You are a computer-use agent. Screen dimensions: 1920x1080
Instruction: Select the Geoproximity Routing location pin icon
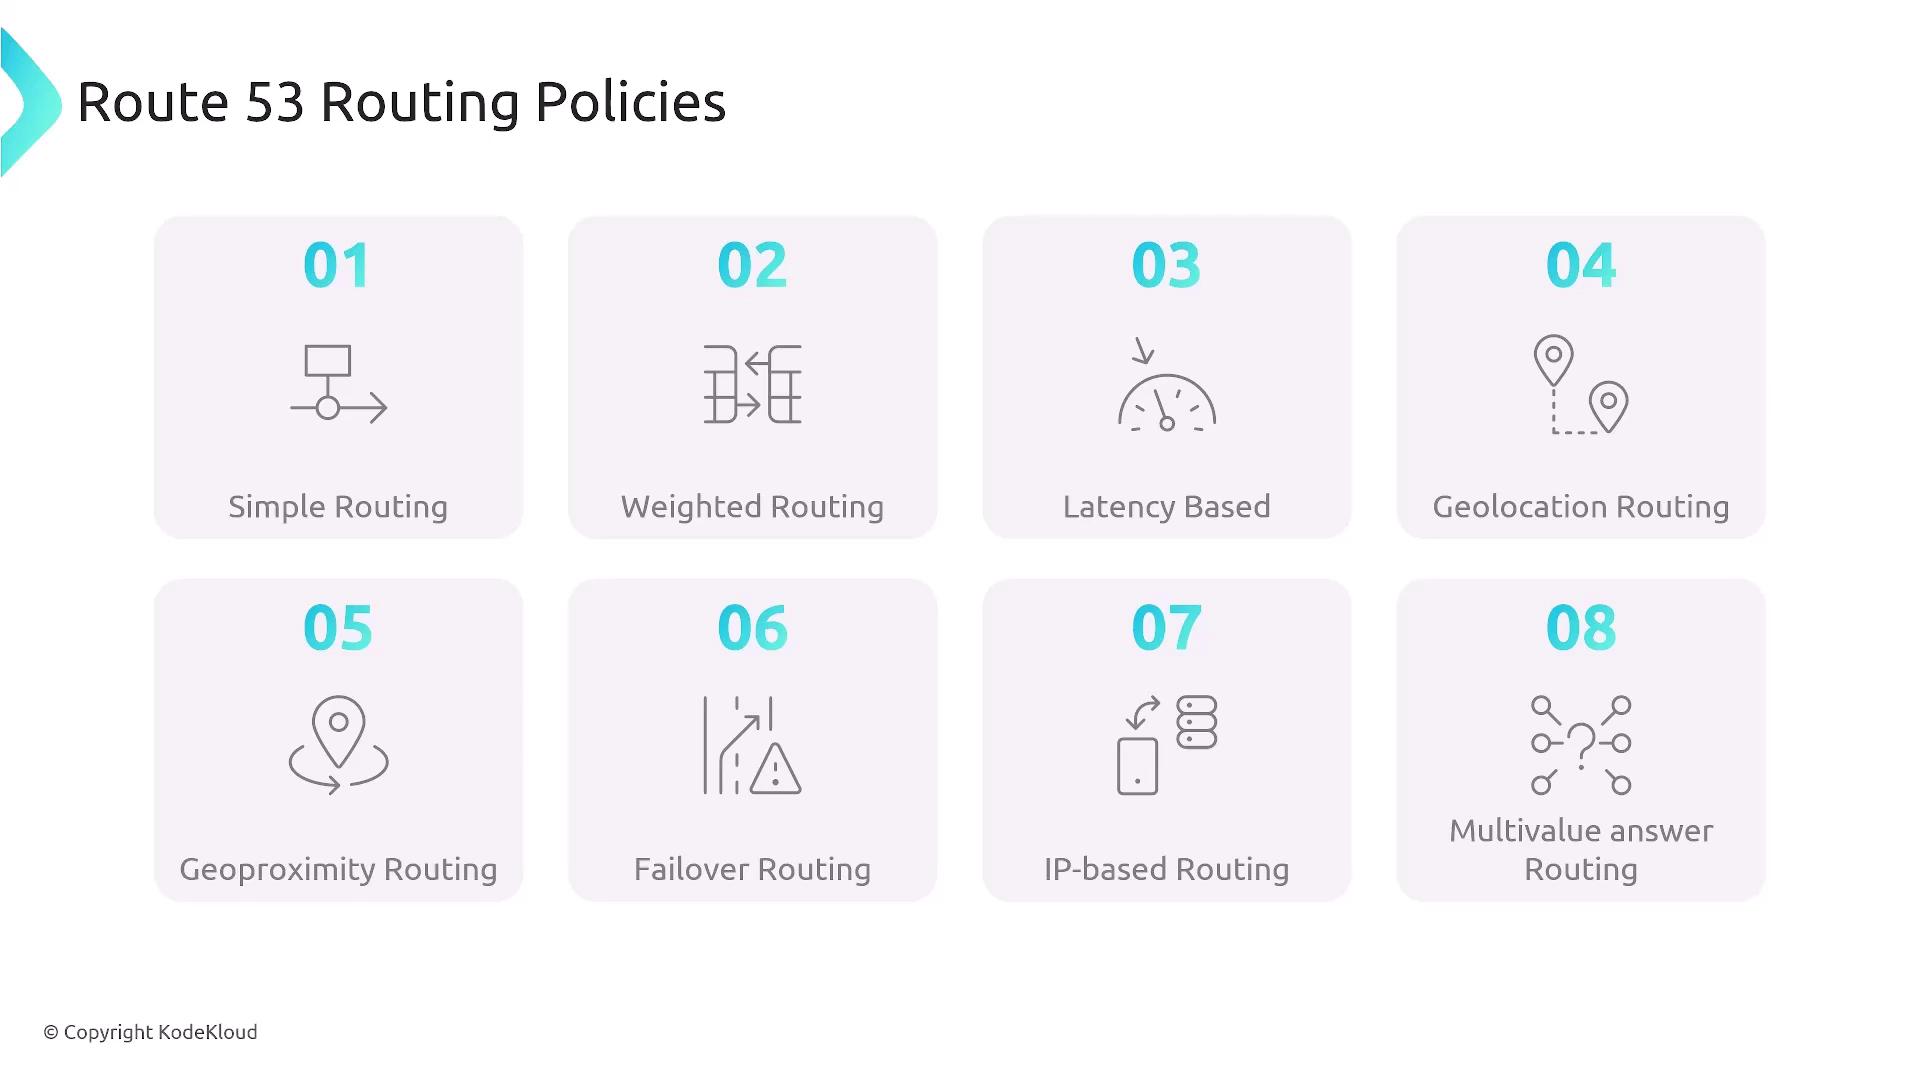[x=338, y=745]
